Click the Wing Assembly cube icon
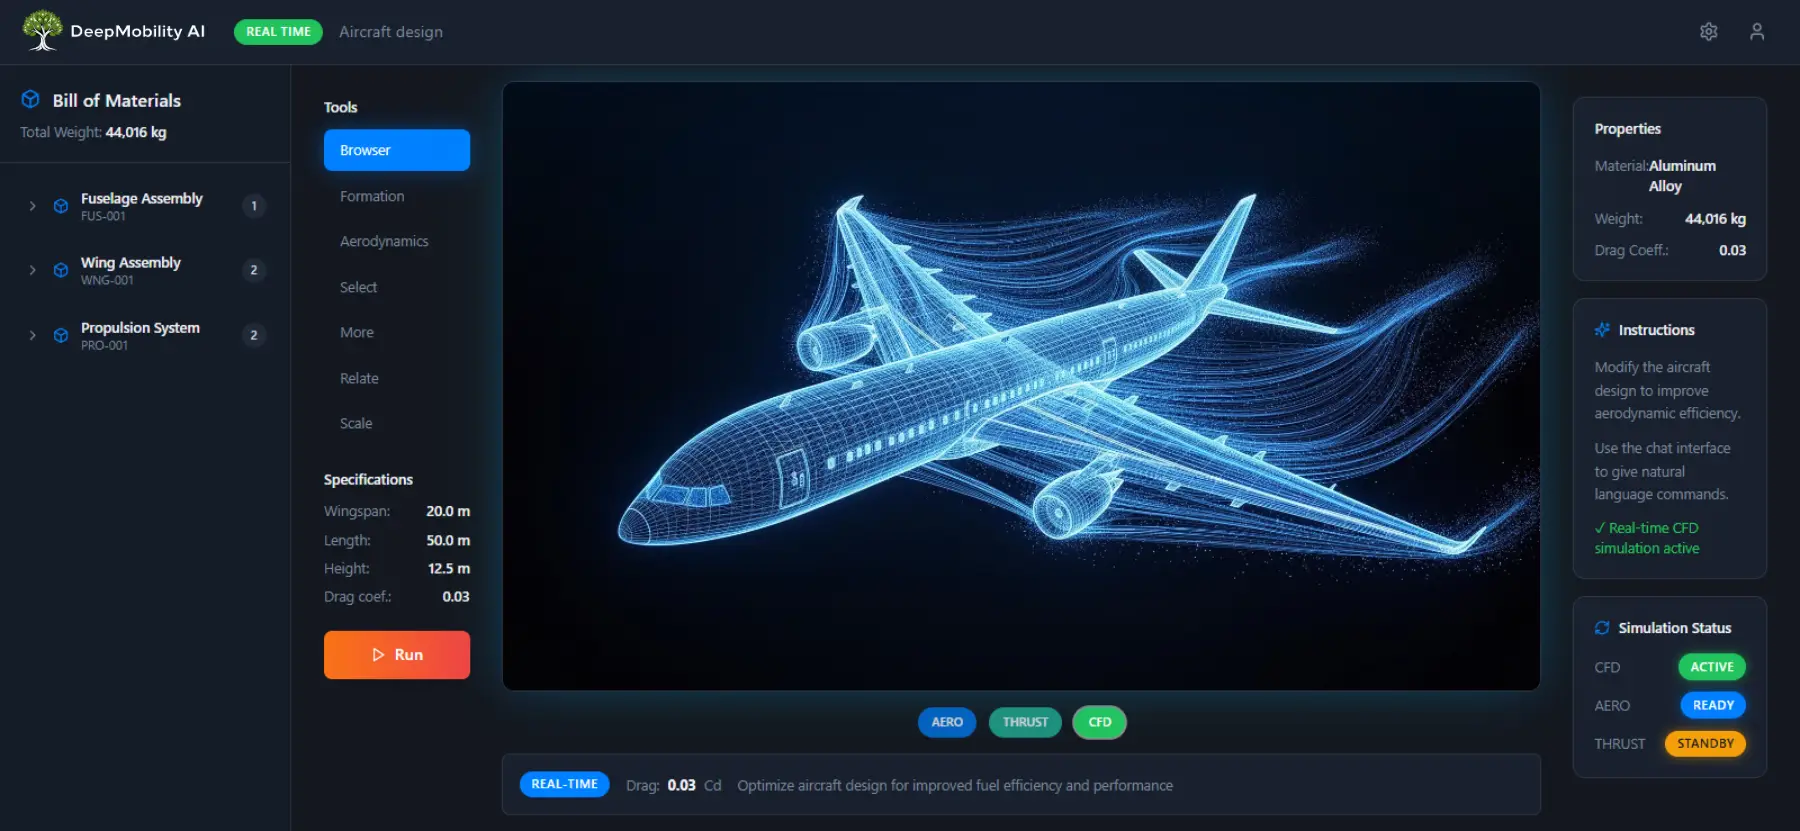1800x831 pixels. pos(61,270)
